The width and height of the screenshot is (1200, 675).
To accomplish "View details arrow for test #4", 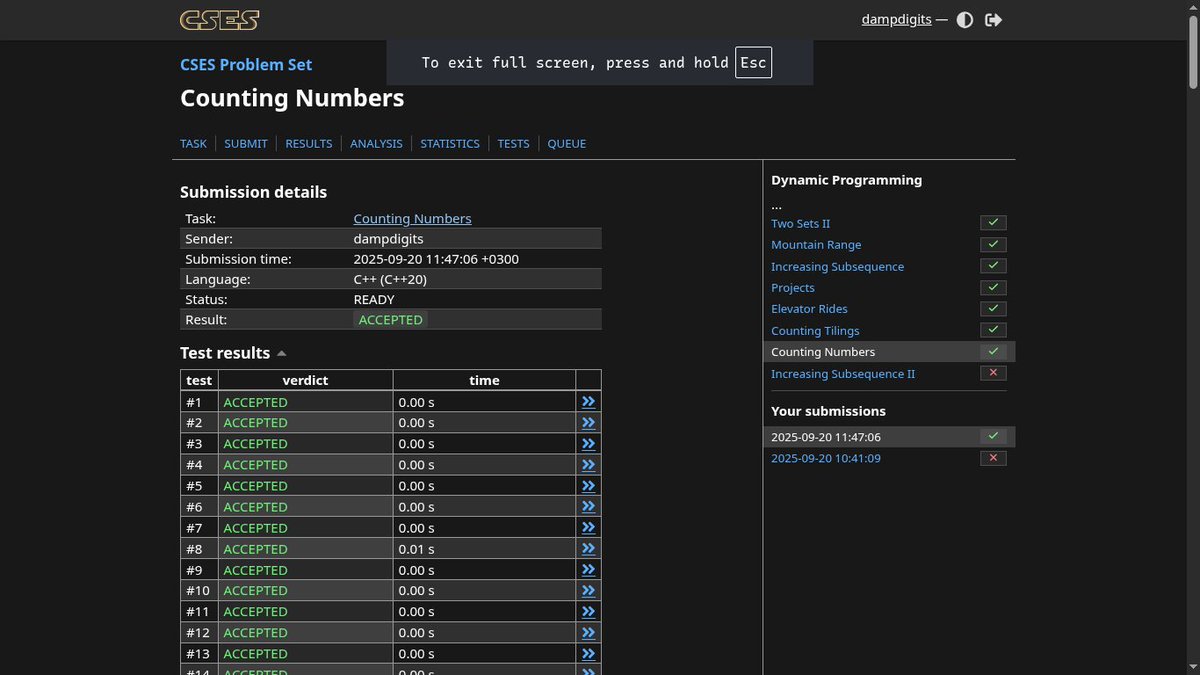I will 588,464.
